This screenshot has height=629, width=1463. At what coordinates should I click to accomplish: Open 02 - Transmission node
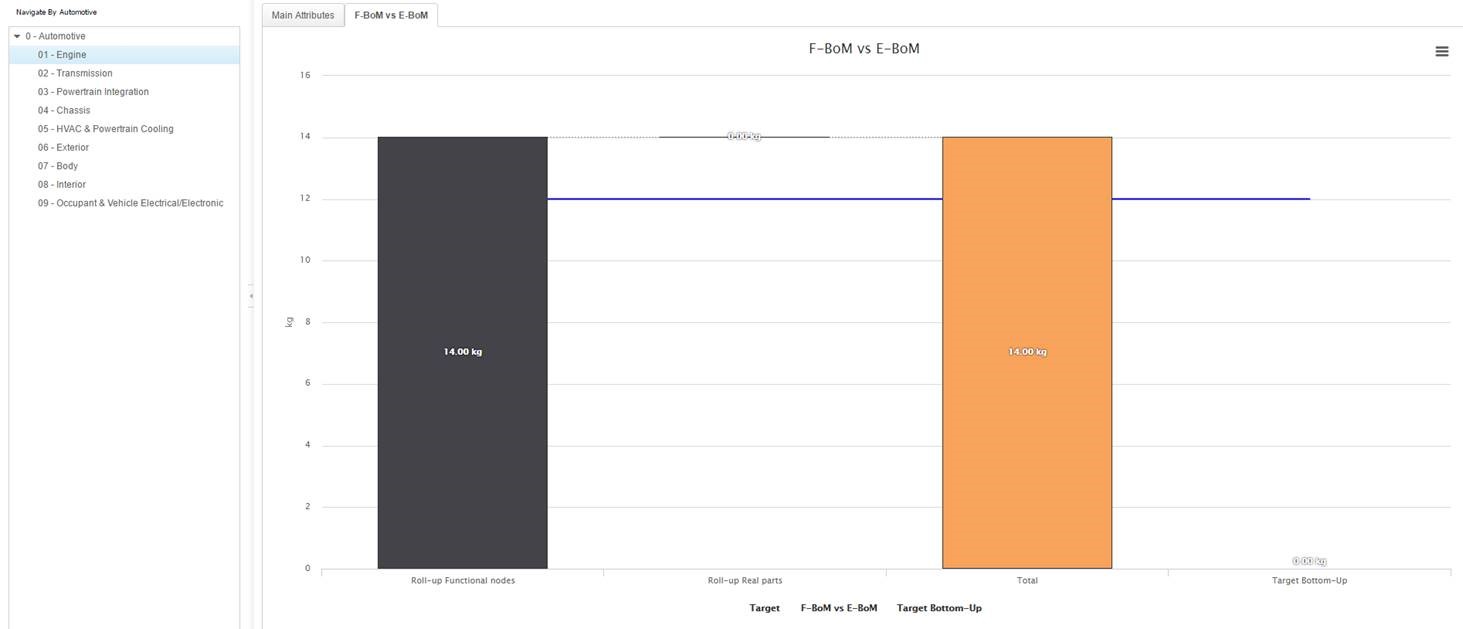(75, 73)
